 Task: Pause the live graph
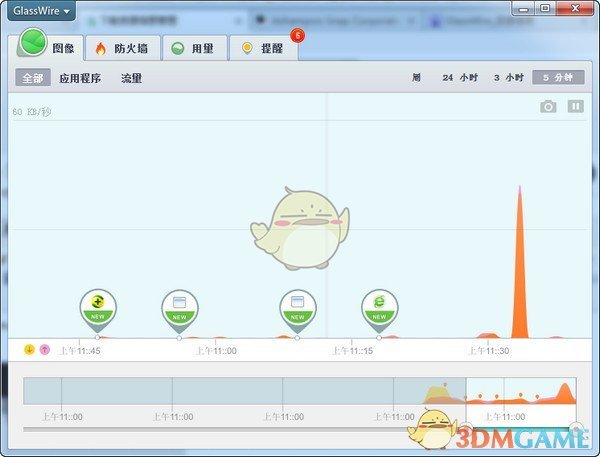tap(576, 107)
